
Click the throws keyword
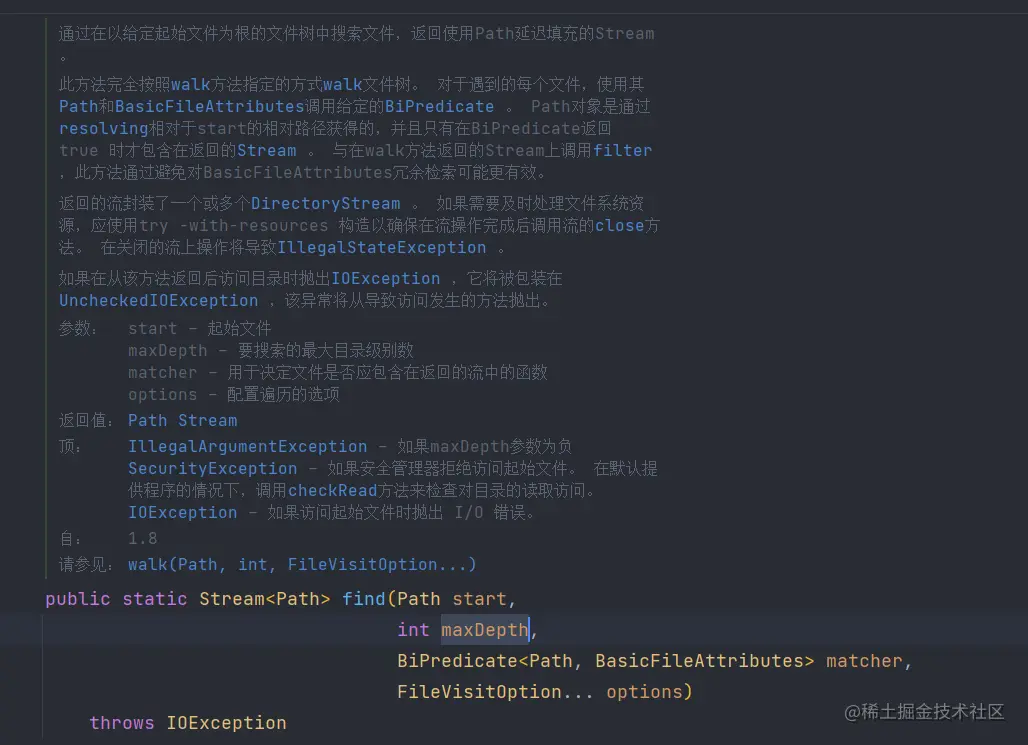tap(122, 723)
